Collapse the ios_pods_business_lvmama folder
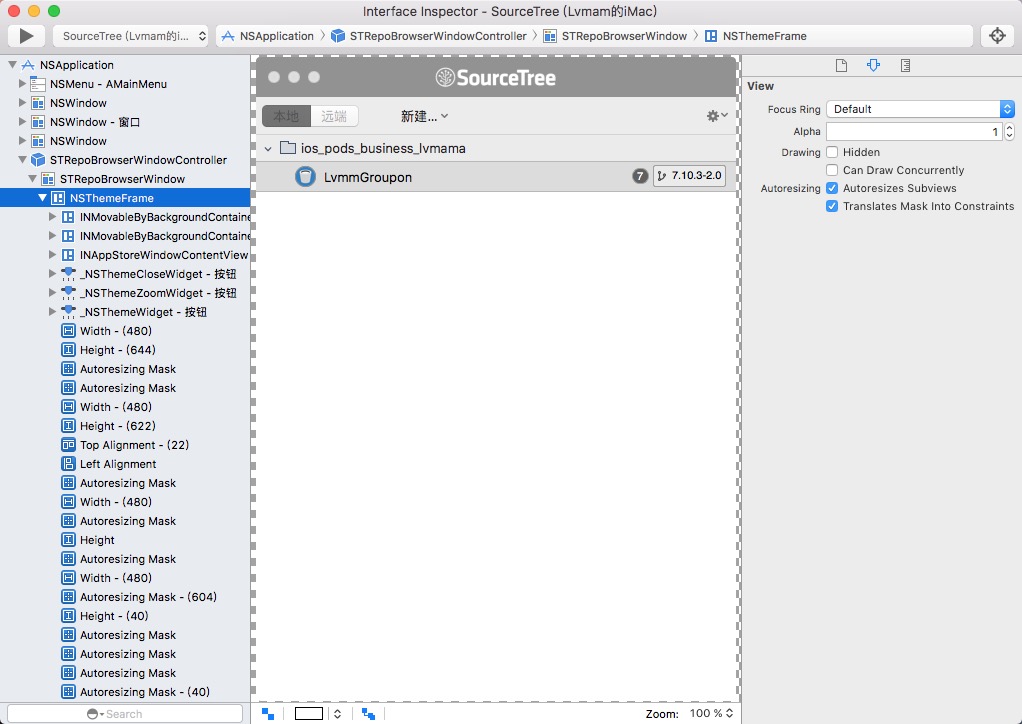Viewport: 1022px width, 724px height. (x=268, y=148)
